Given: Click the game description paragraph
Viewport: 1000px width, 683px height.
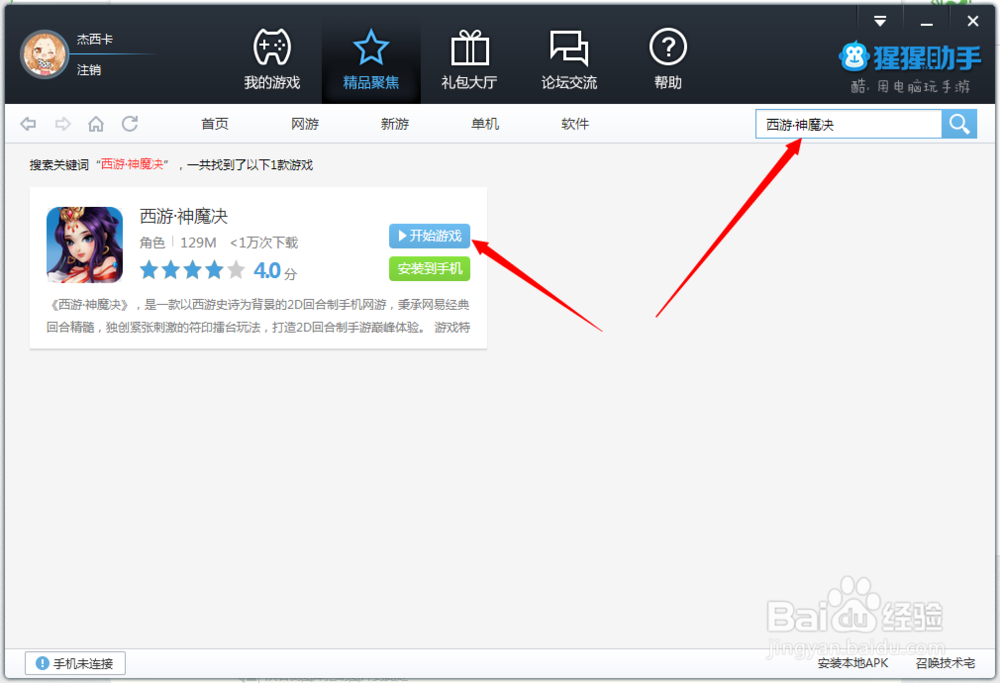Looking at the screenshot, I should pos(258,316).
